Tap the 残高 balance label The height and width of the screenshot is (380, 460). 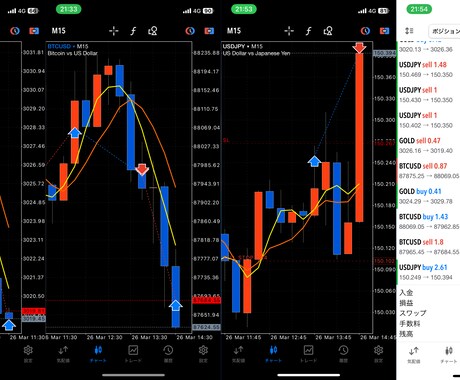[x=406, y=334]
